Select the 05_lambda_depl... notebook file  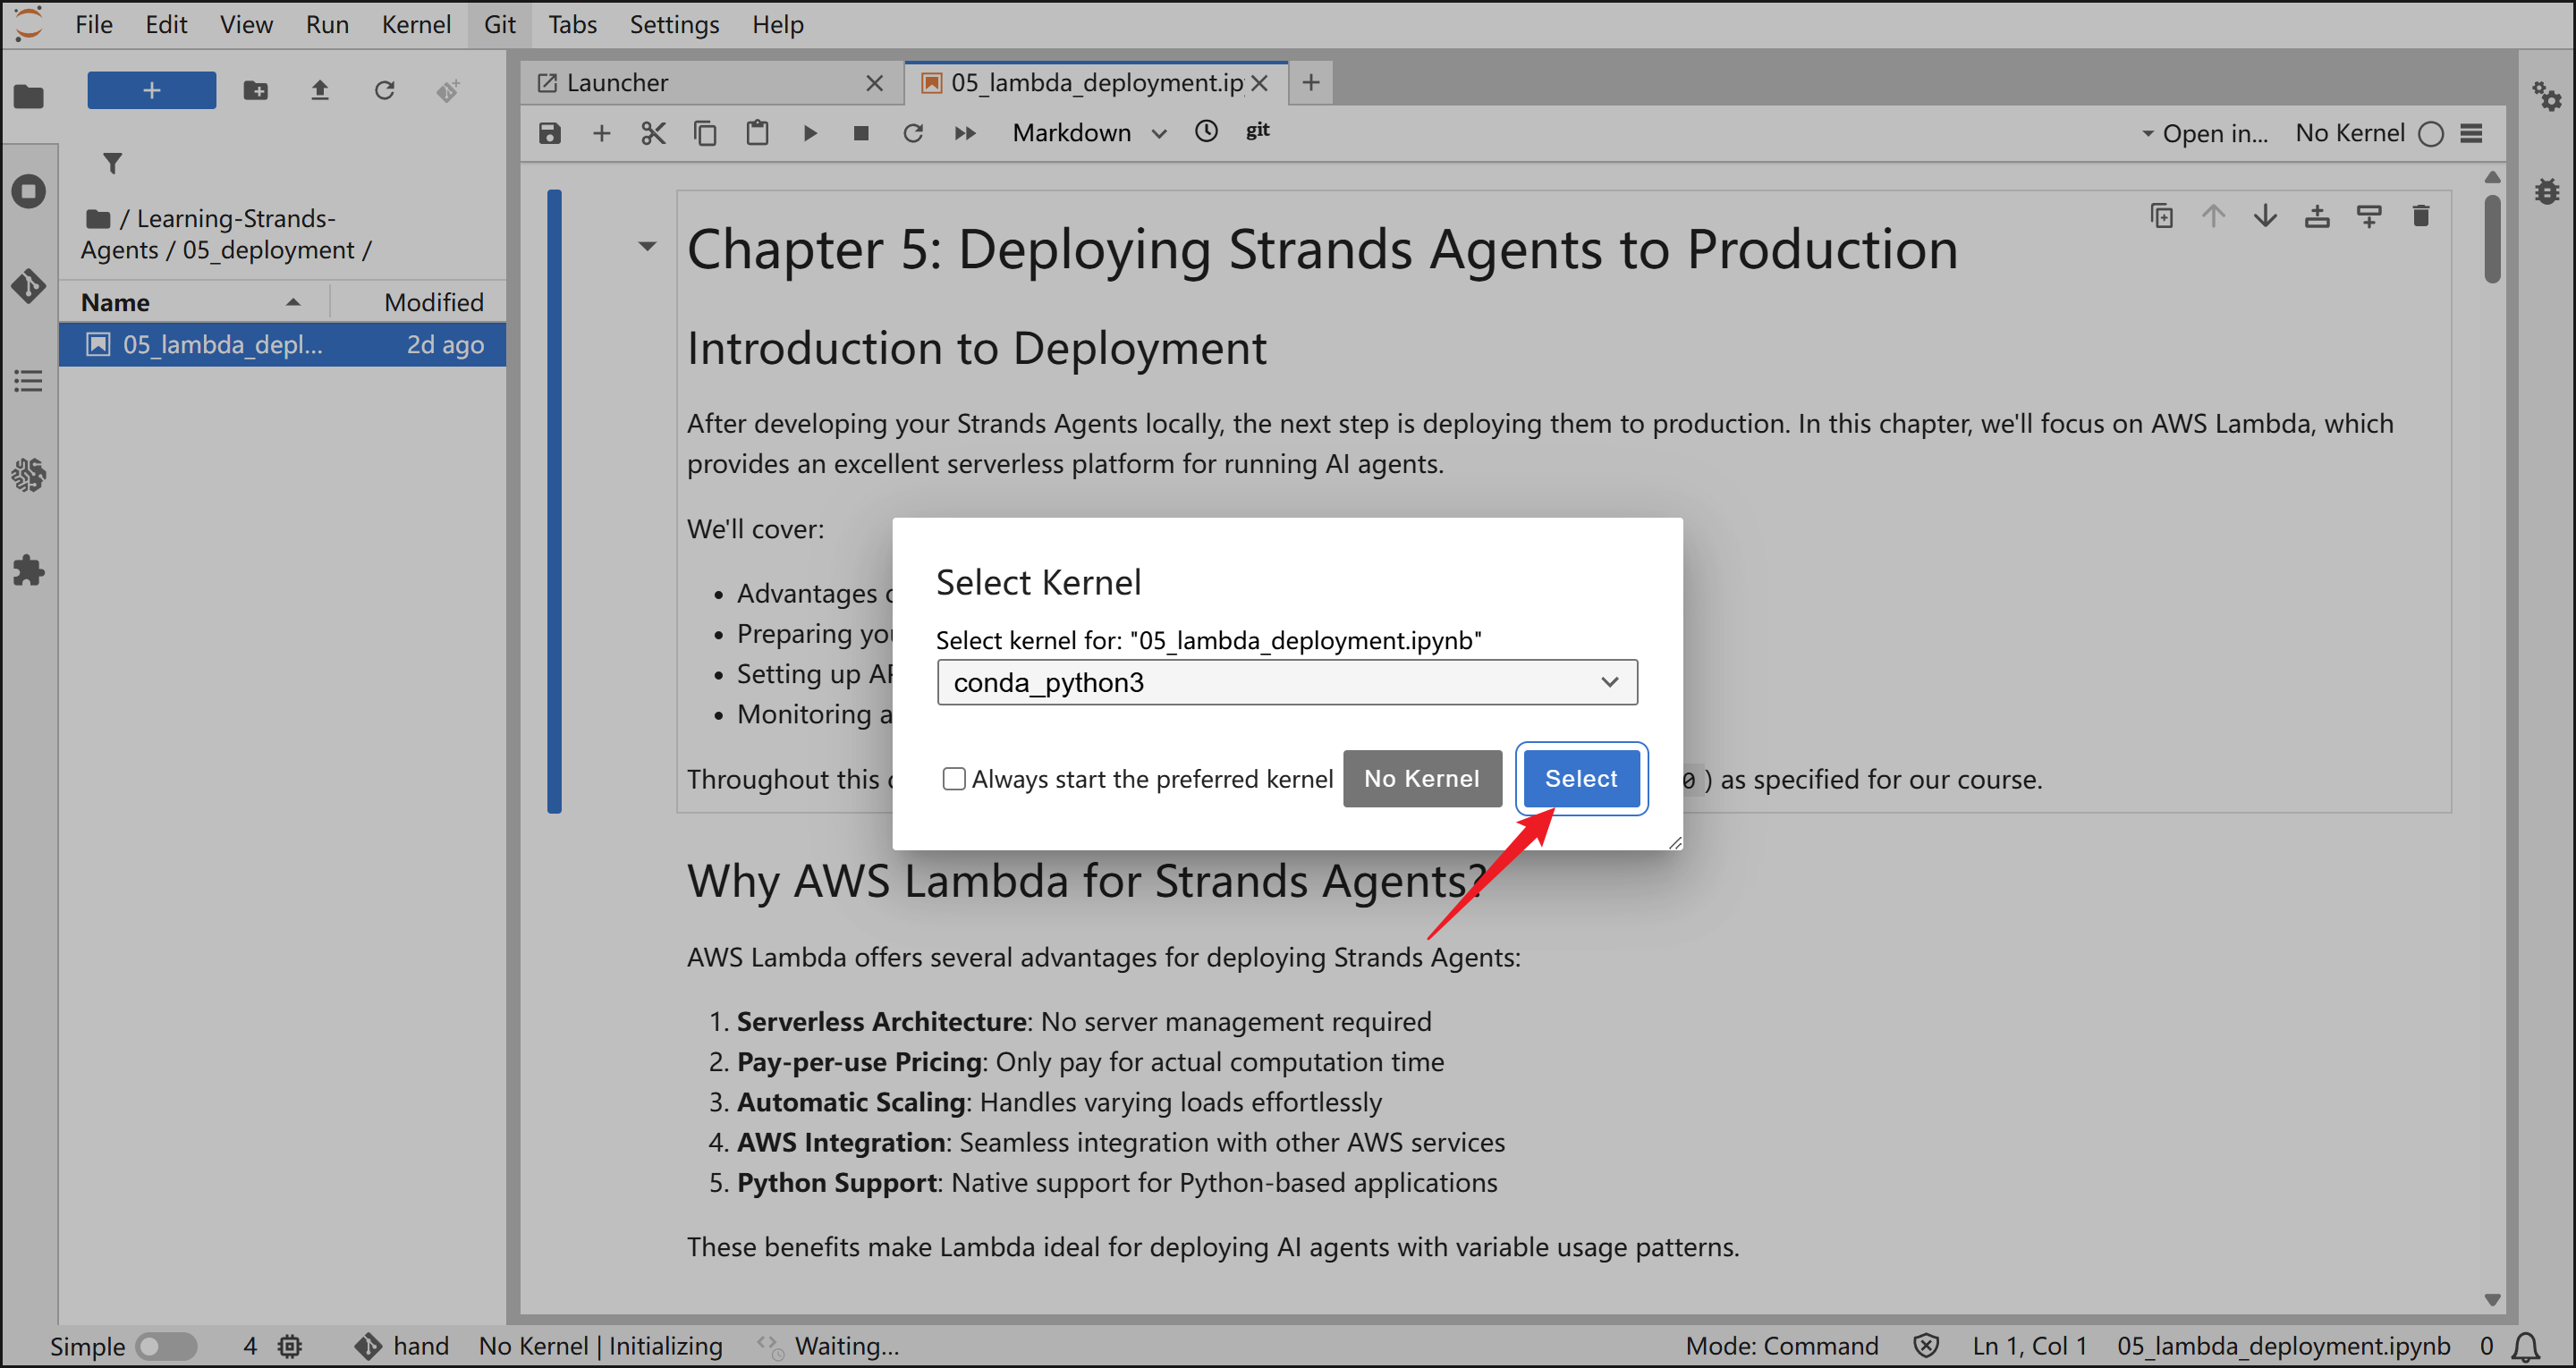click(282, 344)
